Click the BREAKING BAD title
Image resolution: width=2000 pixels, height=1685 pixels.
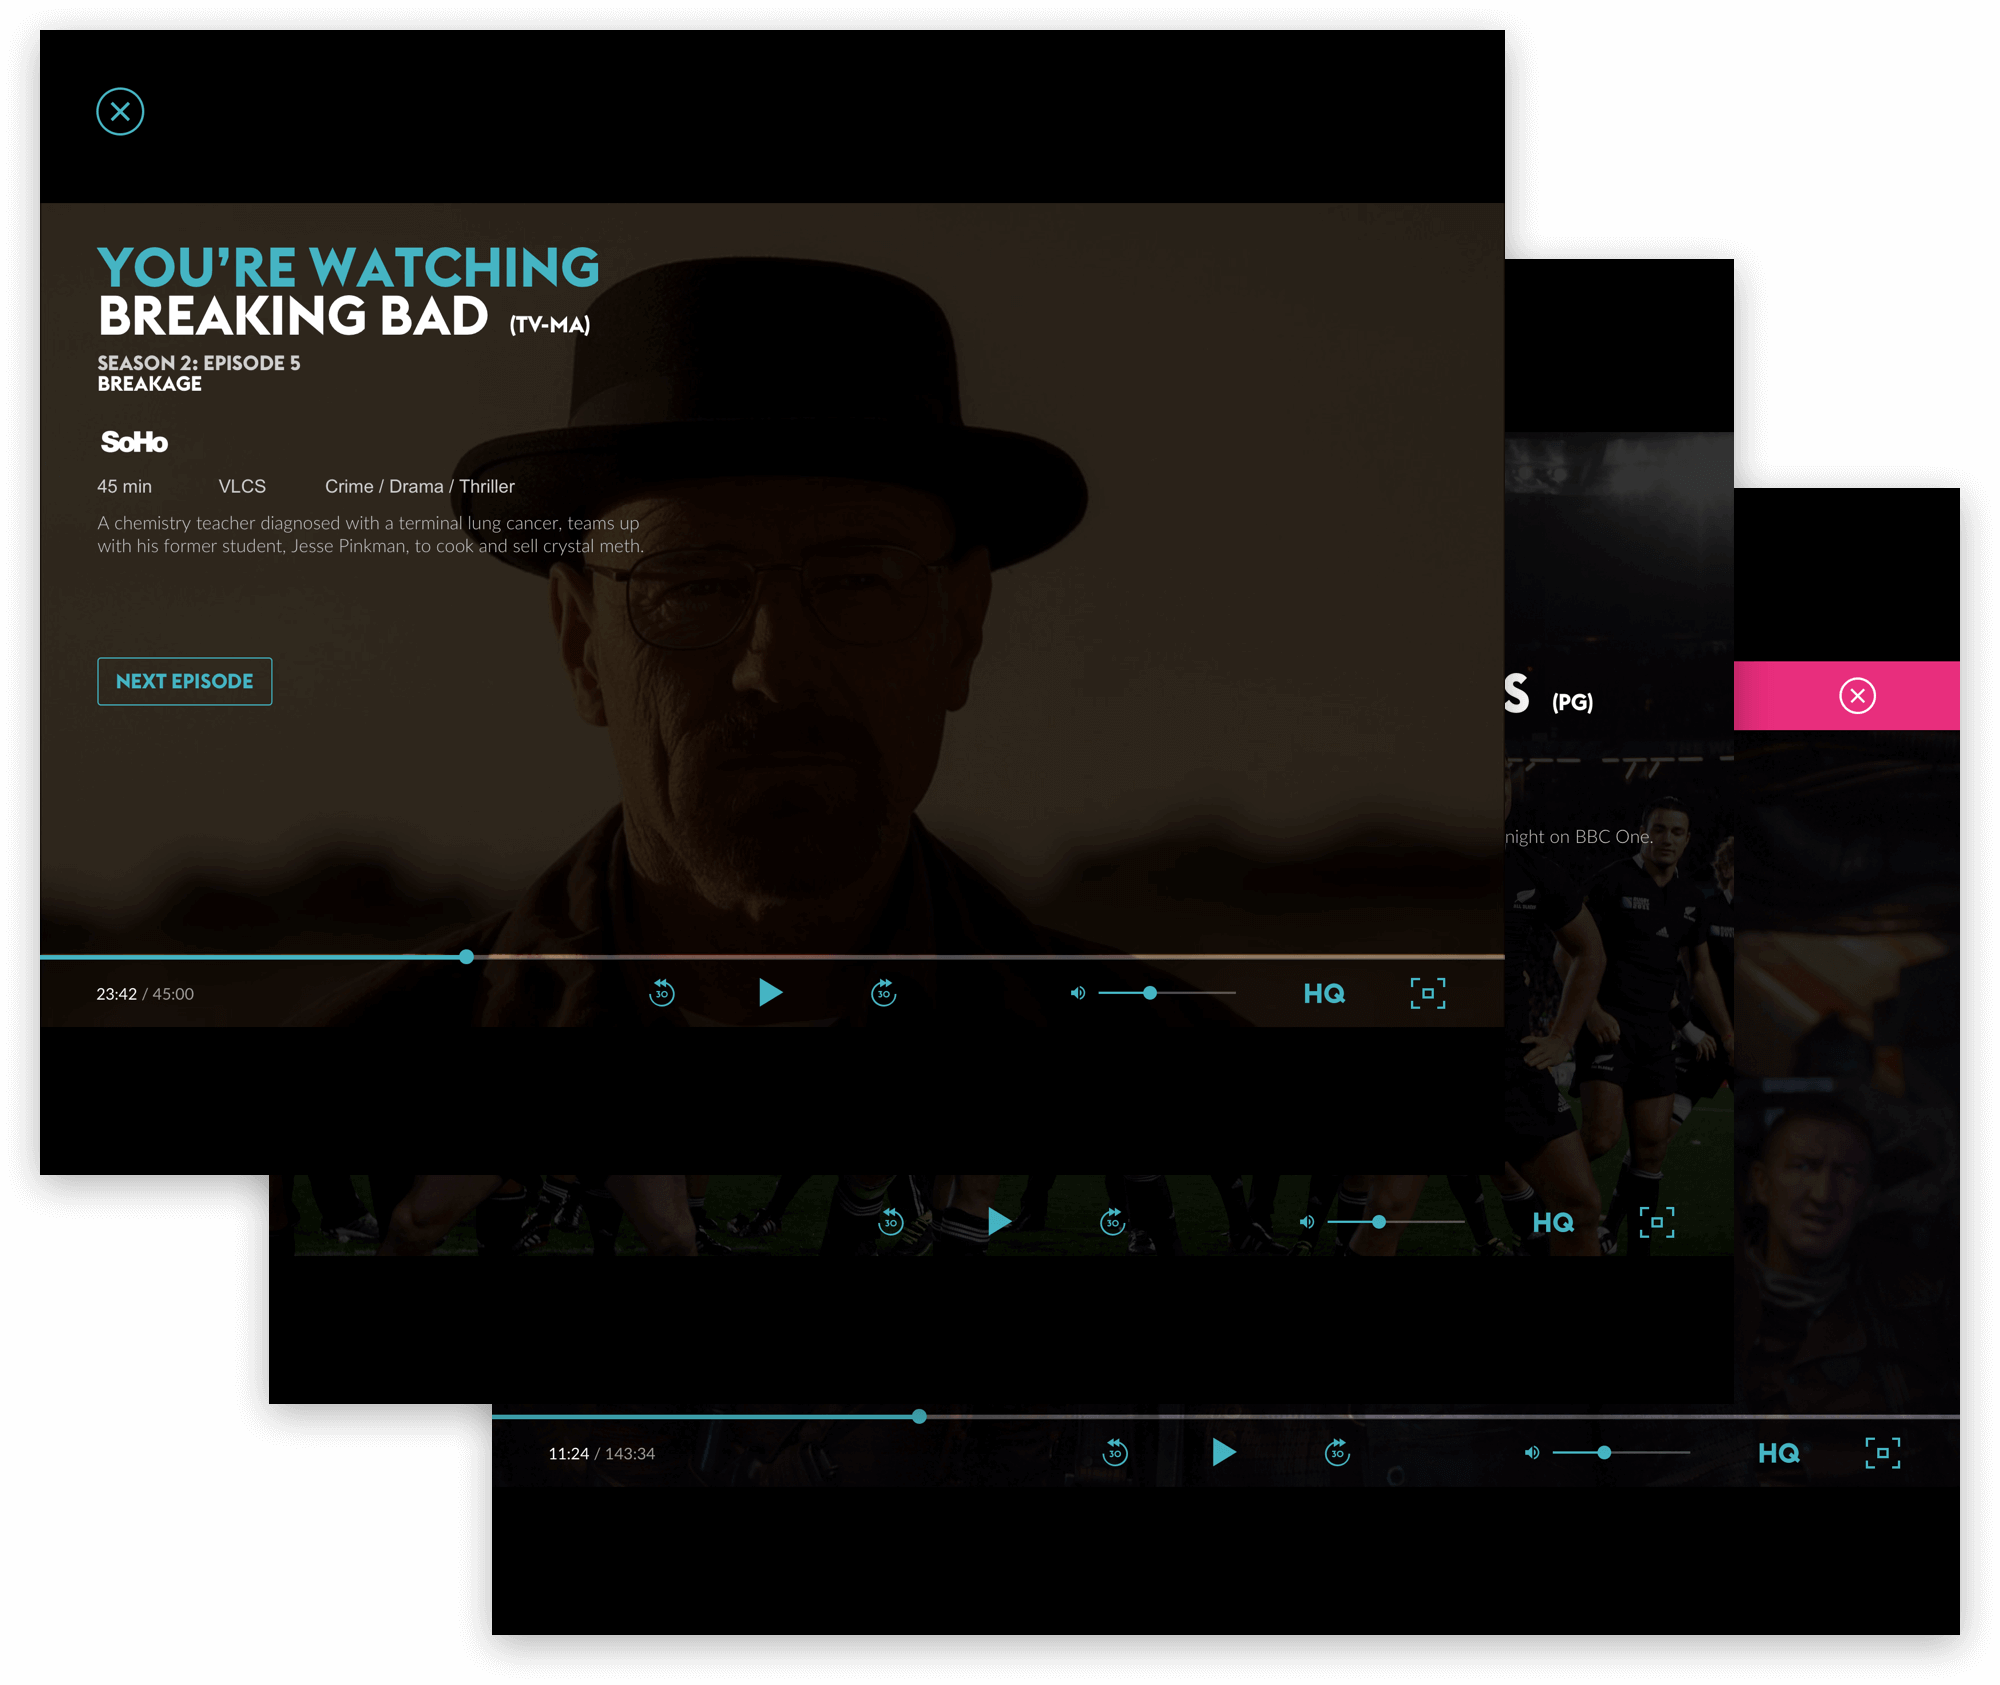(293, 316)
